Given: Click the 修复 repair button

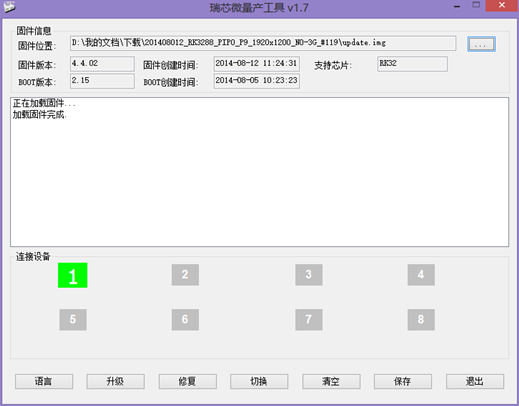Looking at the screenshot, I should 188,381.
